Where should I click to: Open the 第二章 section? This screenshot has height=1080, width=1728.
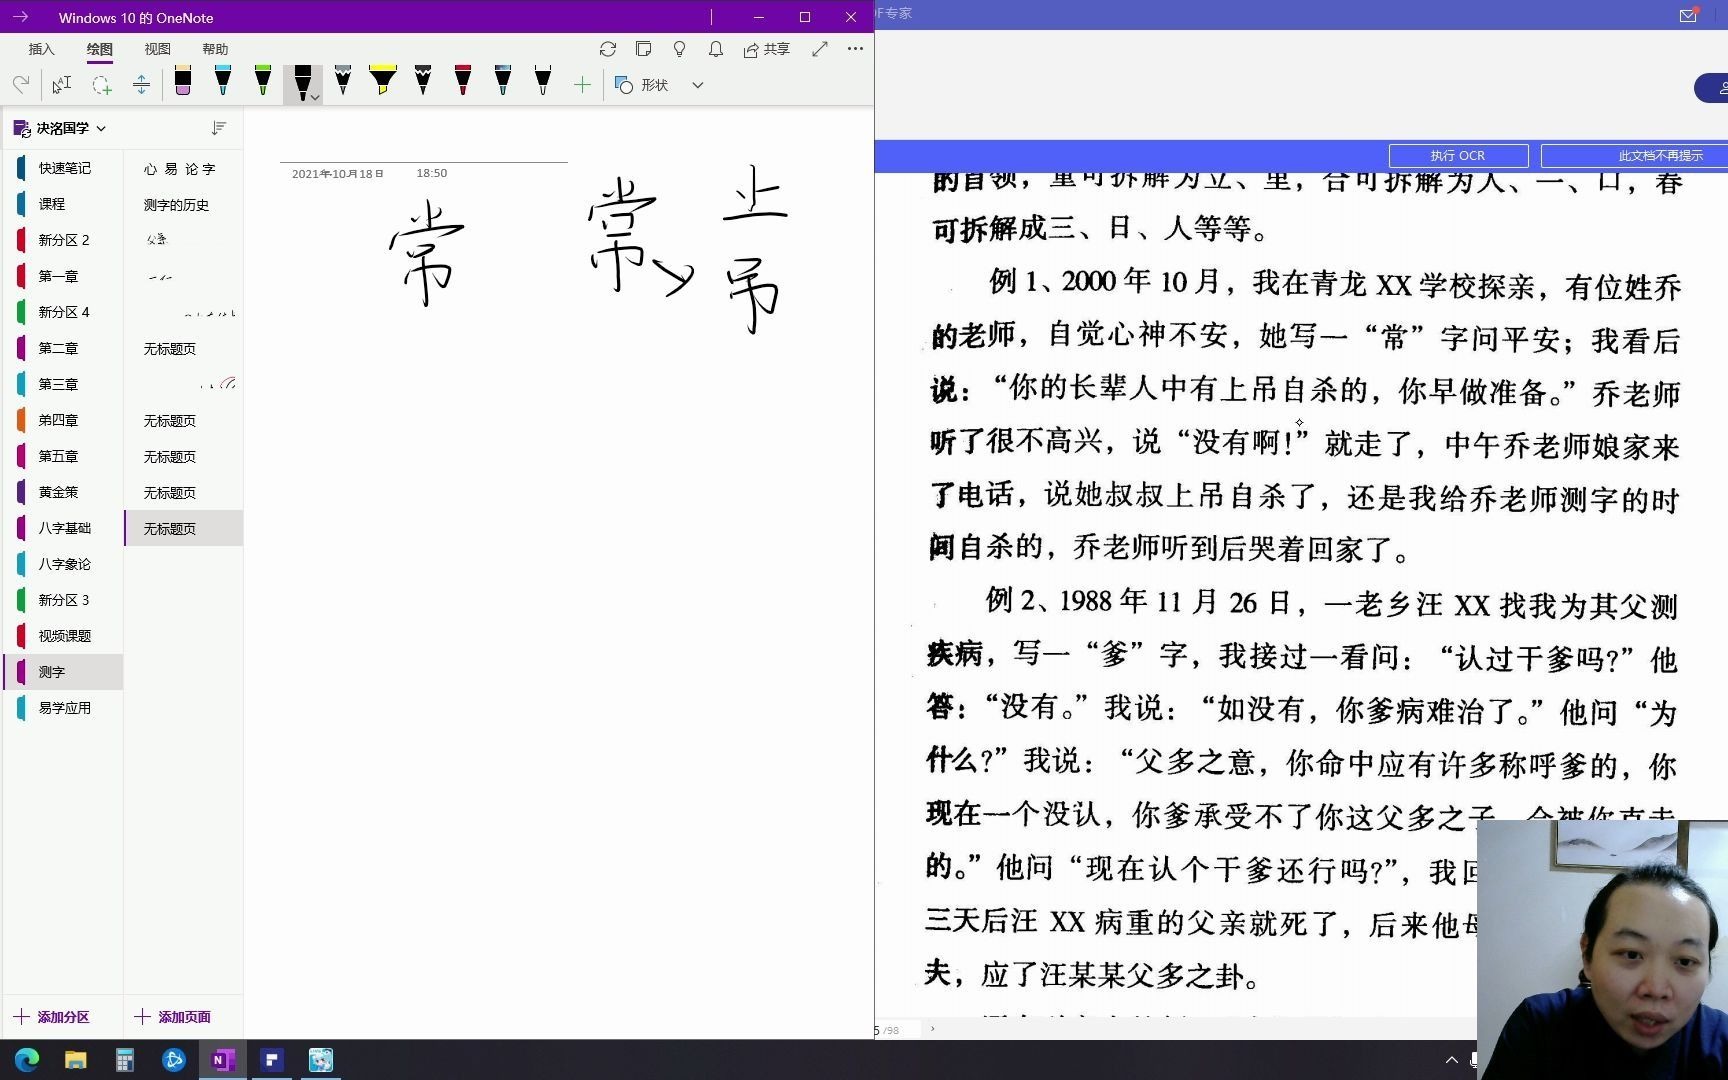[64, 348]
